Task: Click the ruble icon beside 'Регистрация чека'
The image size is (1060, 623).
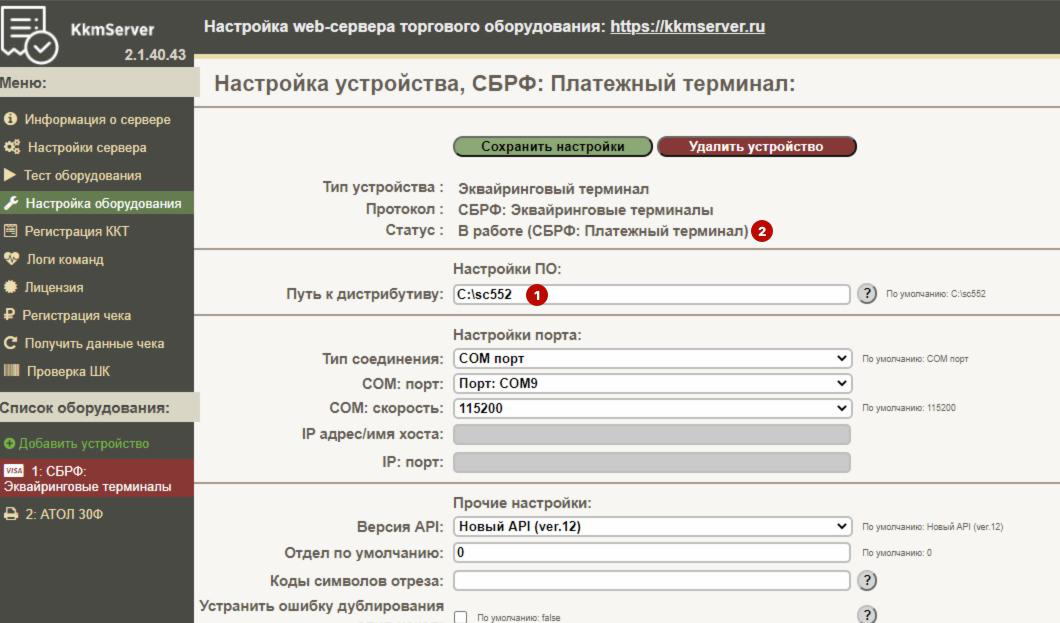Action: [9, 315]
